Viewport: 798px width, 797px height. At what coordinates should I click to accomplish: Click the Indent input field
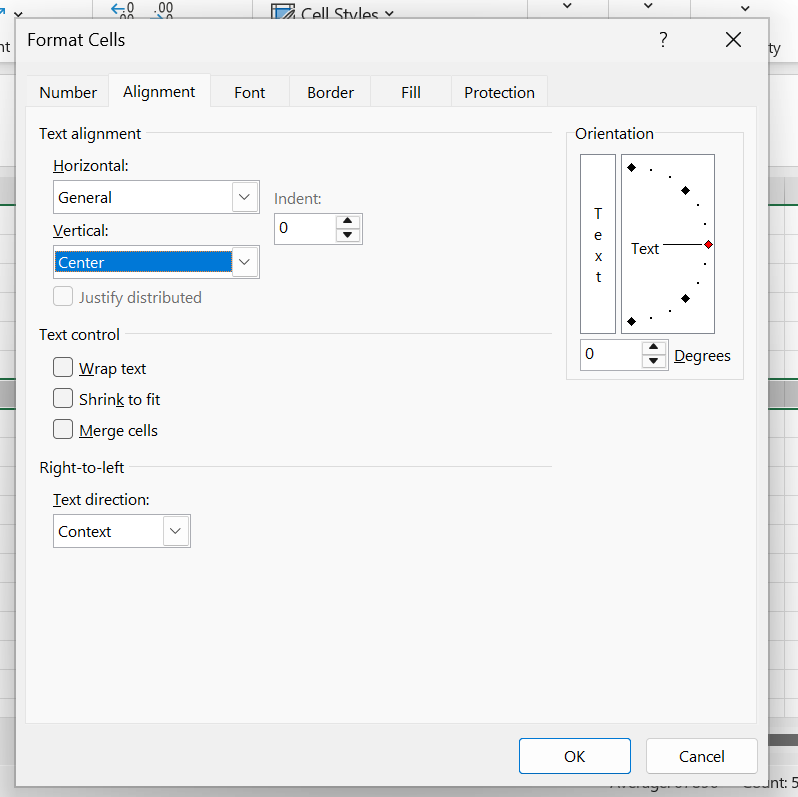pos(305,229)
